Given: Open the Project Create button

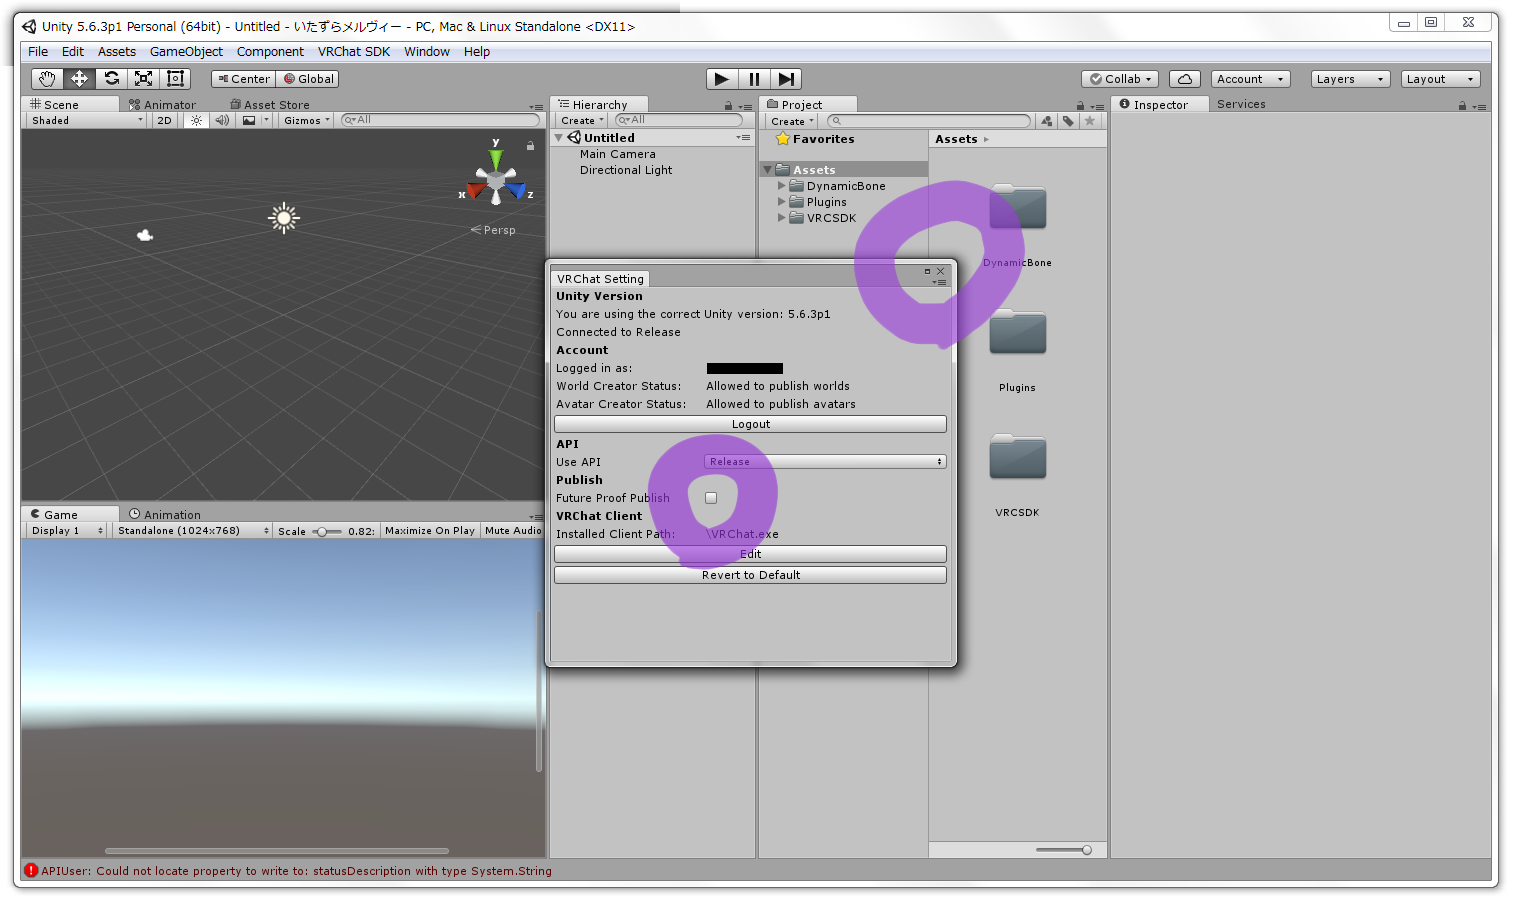Looking at the screenshot, I should click(792, 121).
